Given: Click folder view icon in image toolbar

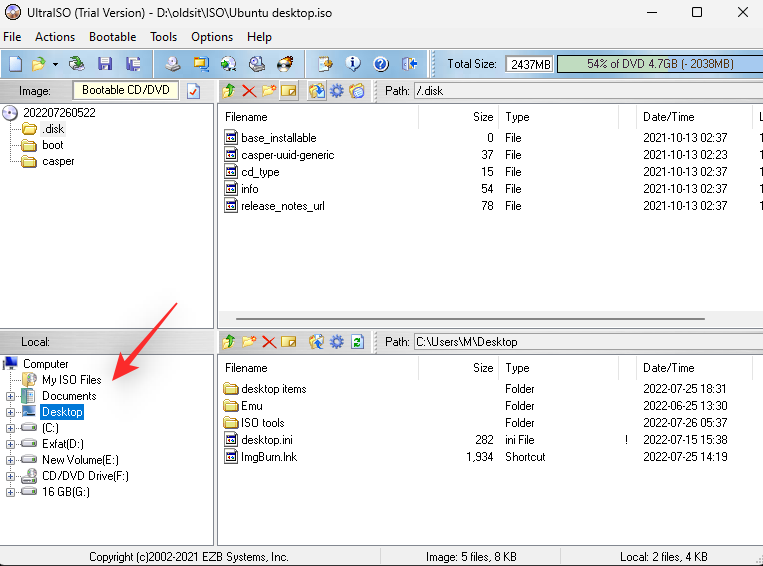Looking at the screenshot, I should (357, 91).
